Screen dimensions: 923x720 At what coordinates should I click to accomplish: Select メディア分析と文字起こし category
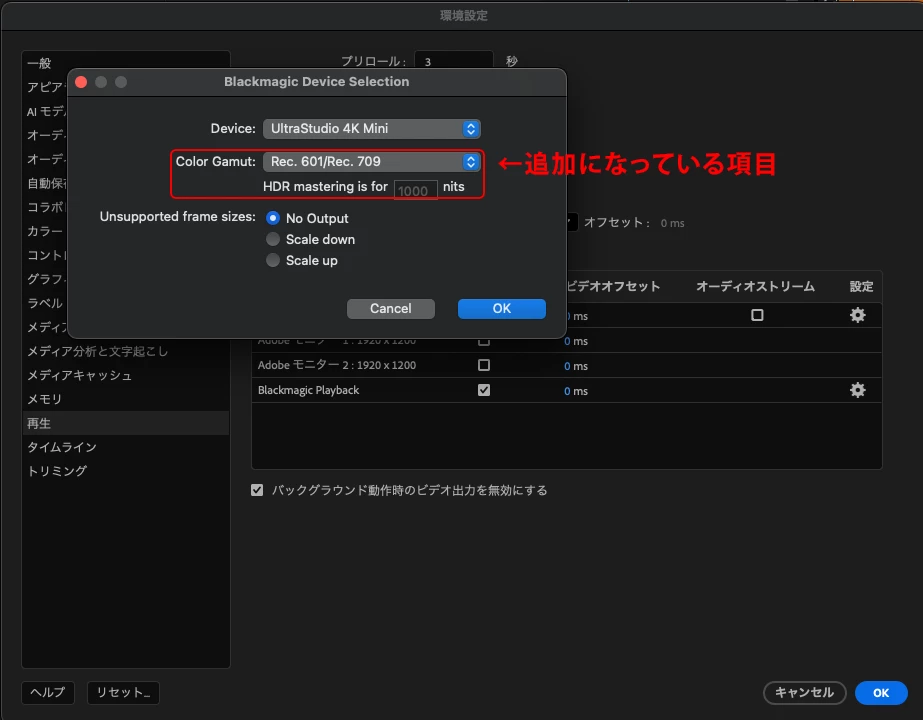(x=98, y=351)
